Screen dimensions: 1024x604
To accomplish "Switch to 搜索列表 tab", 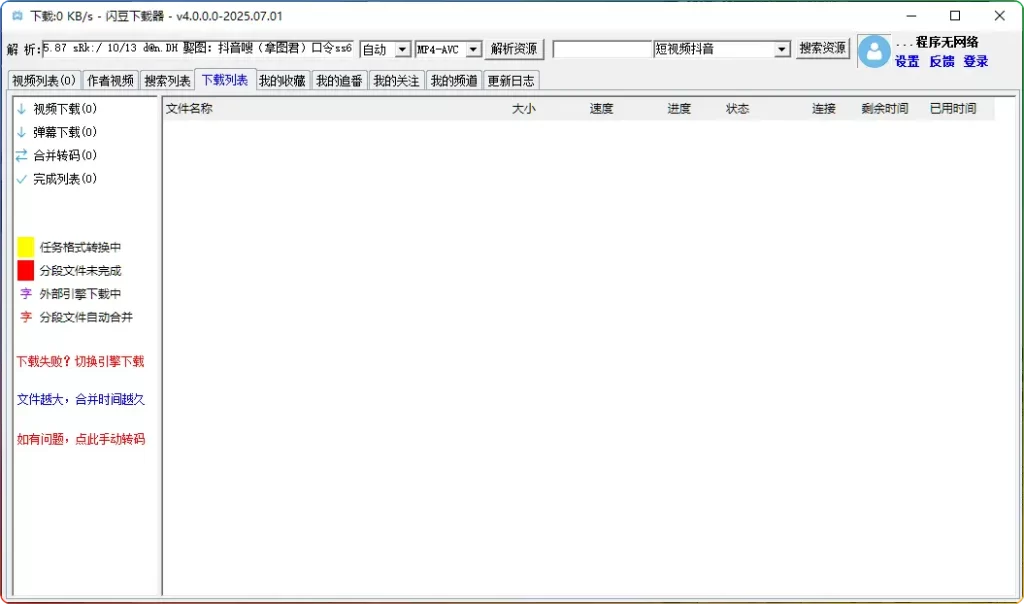I will click(x=167, y=81).
